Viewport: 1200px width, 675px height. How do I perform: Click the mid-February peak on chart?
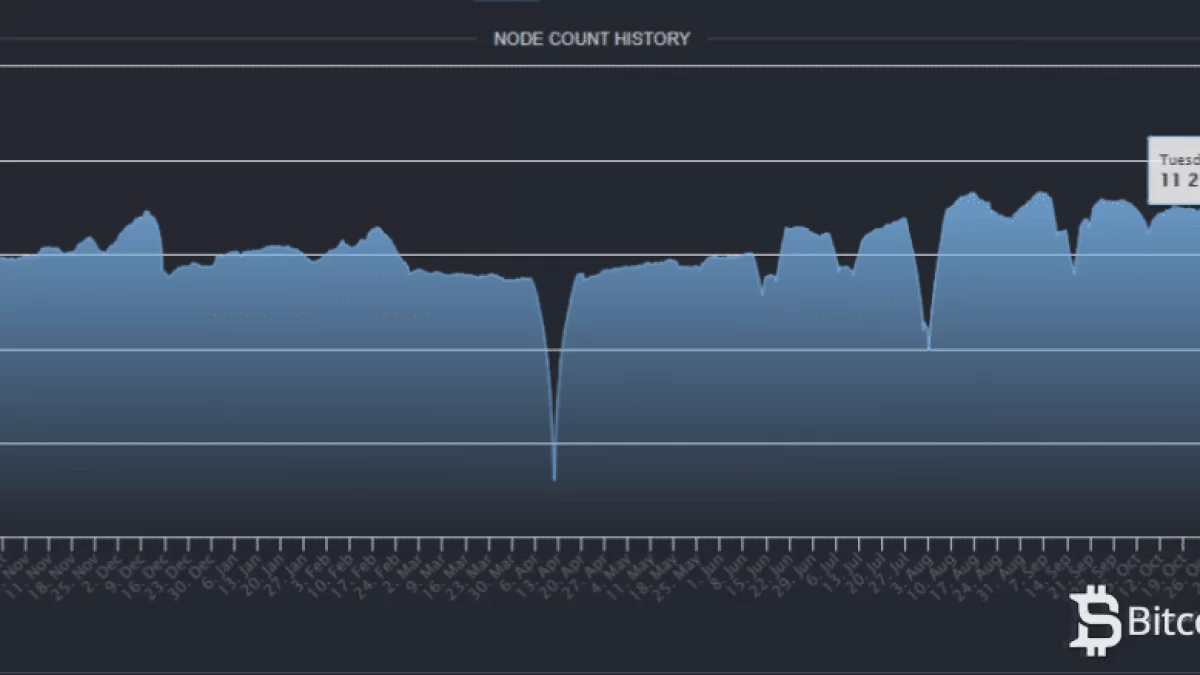376,229
